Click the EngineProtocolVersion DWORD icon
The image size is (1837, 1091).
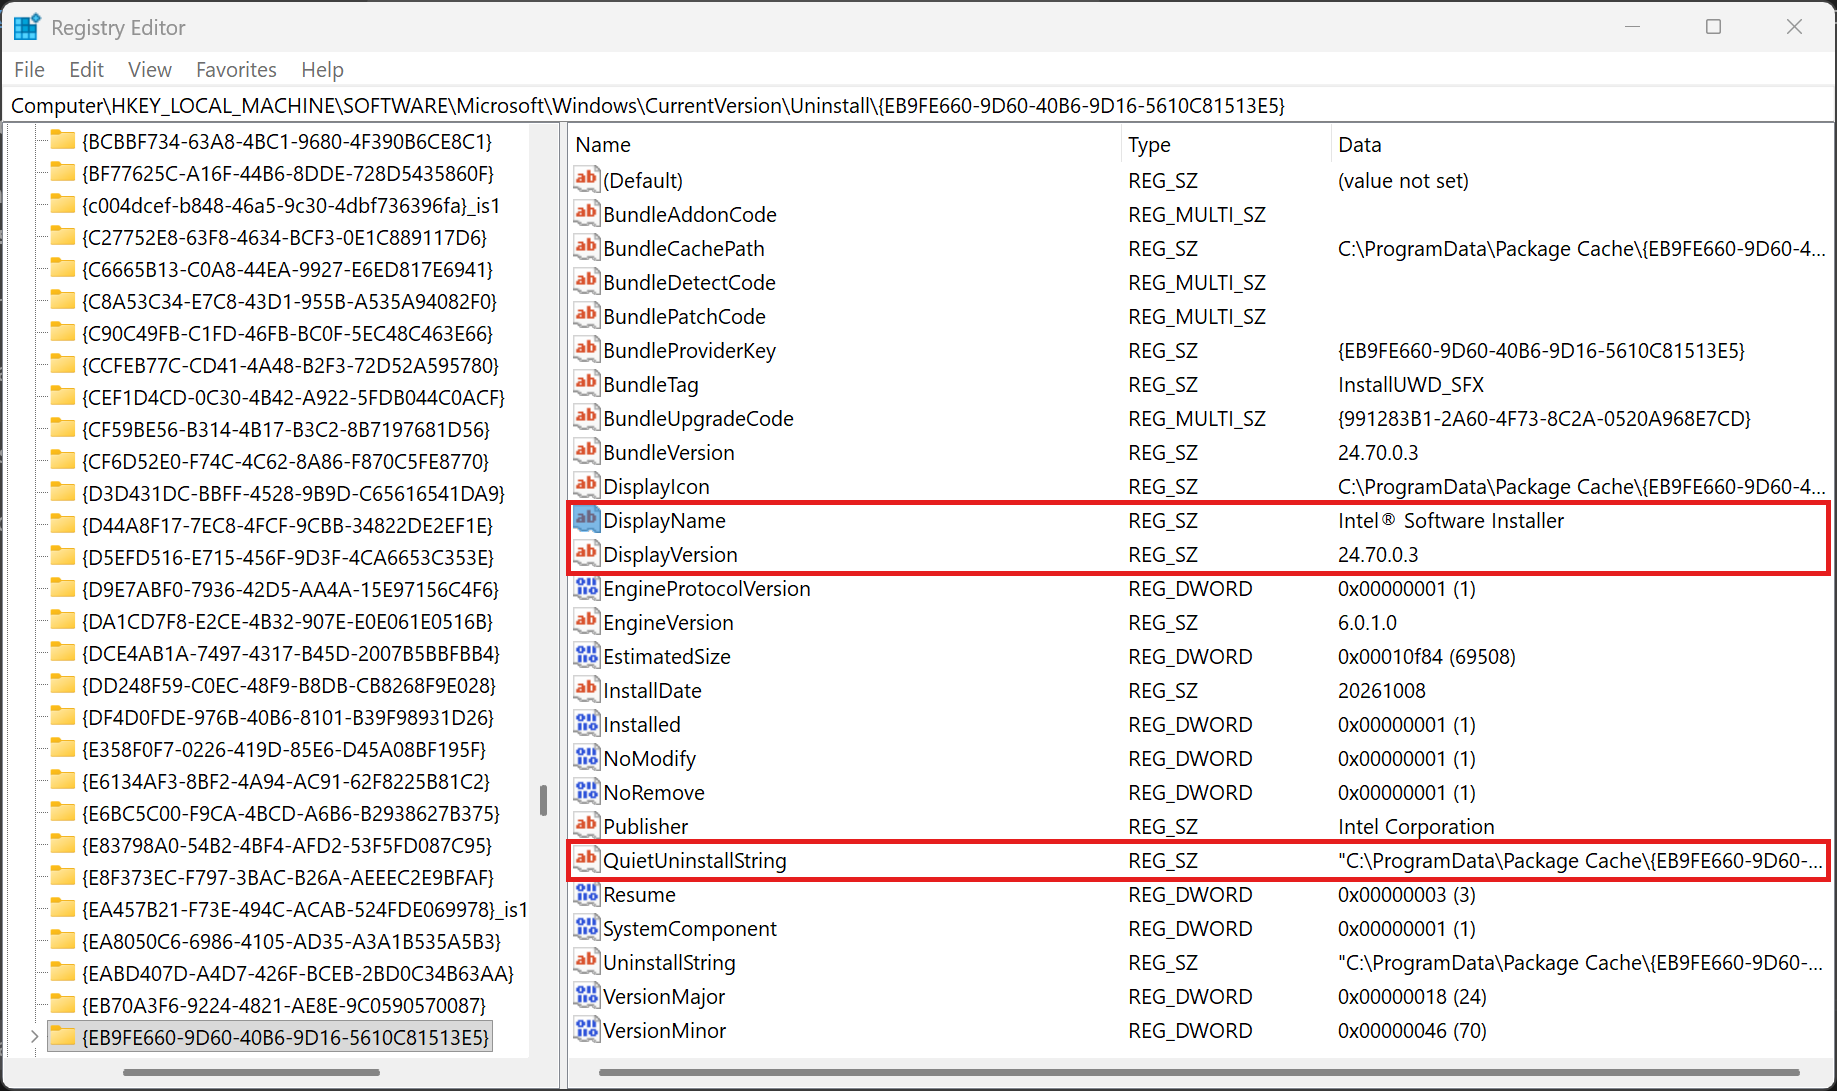[x=586, y=588]
